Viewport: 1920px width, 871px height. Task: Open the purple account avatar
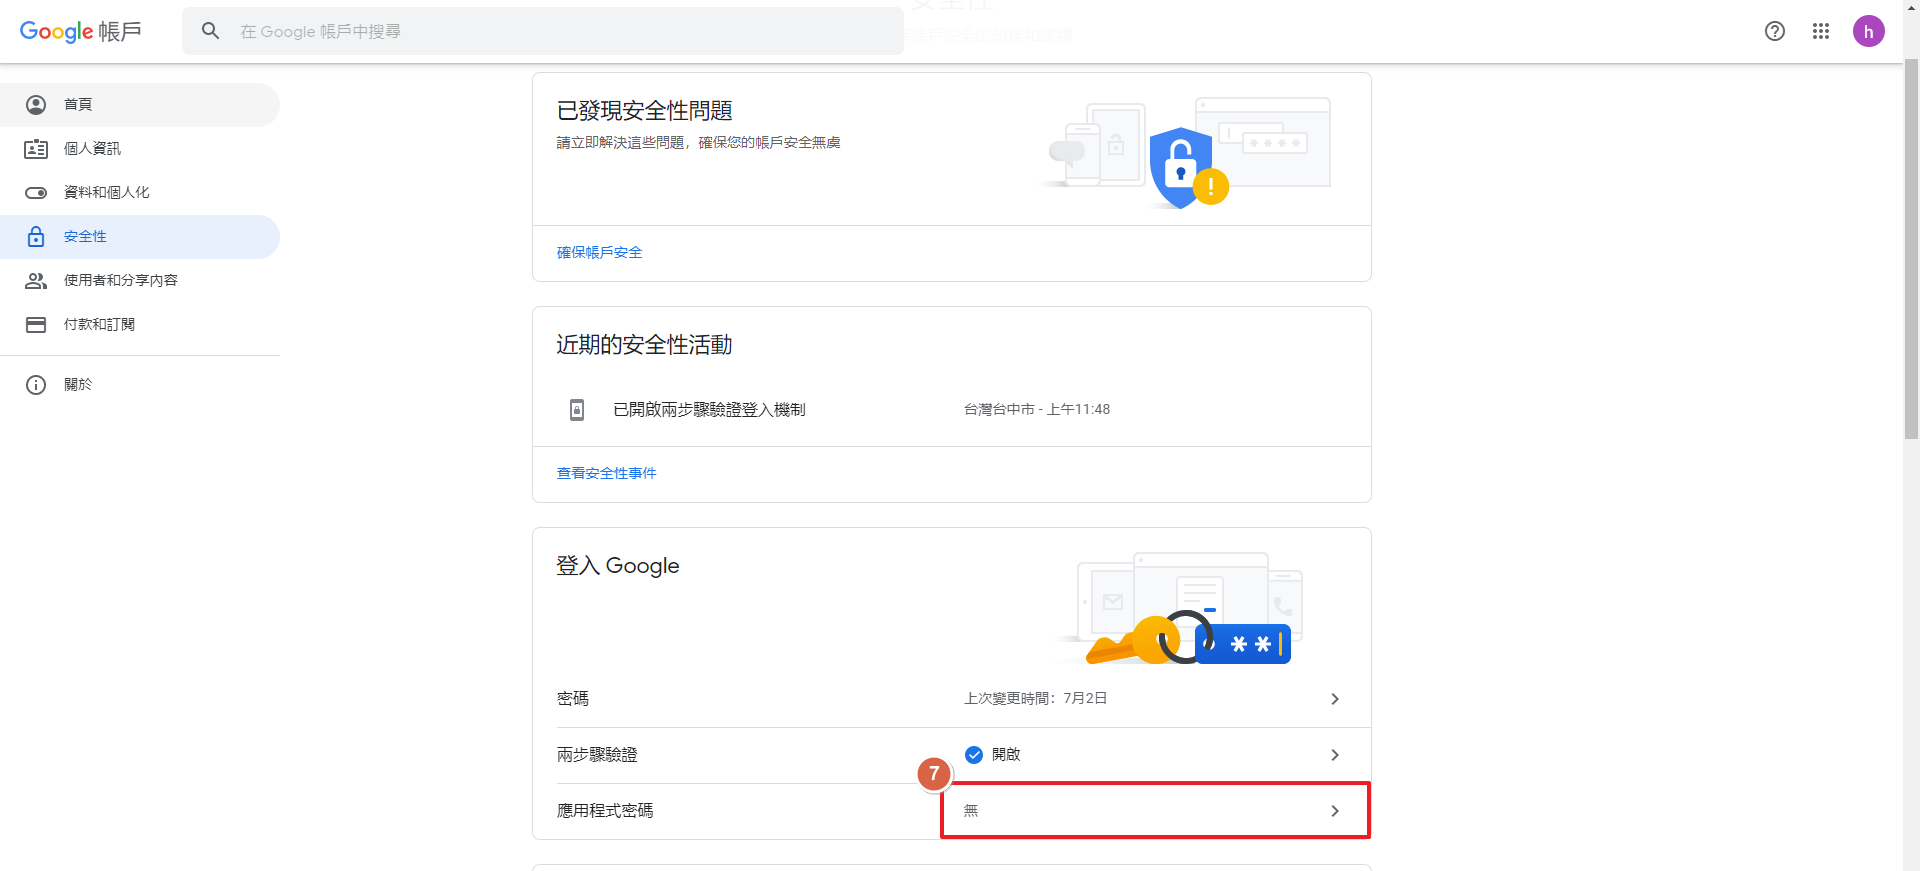tap(1867, 31)
